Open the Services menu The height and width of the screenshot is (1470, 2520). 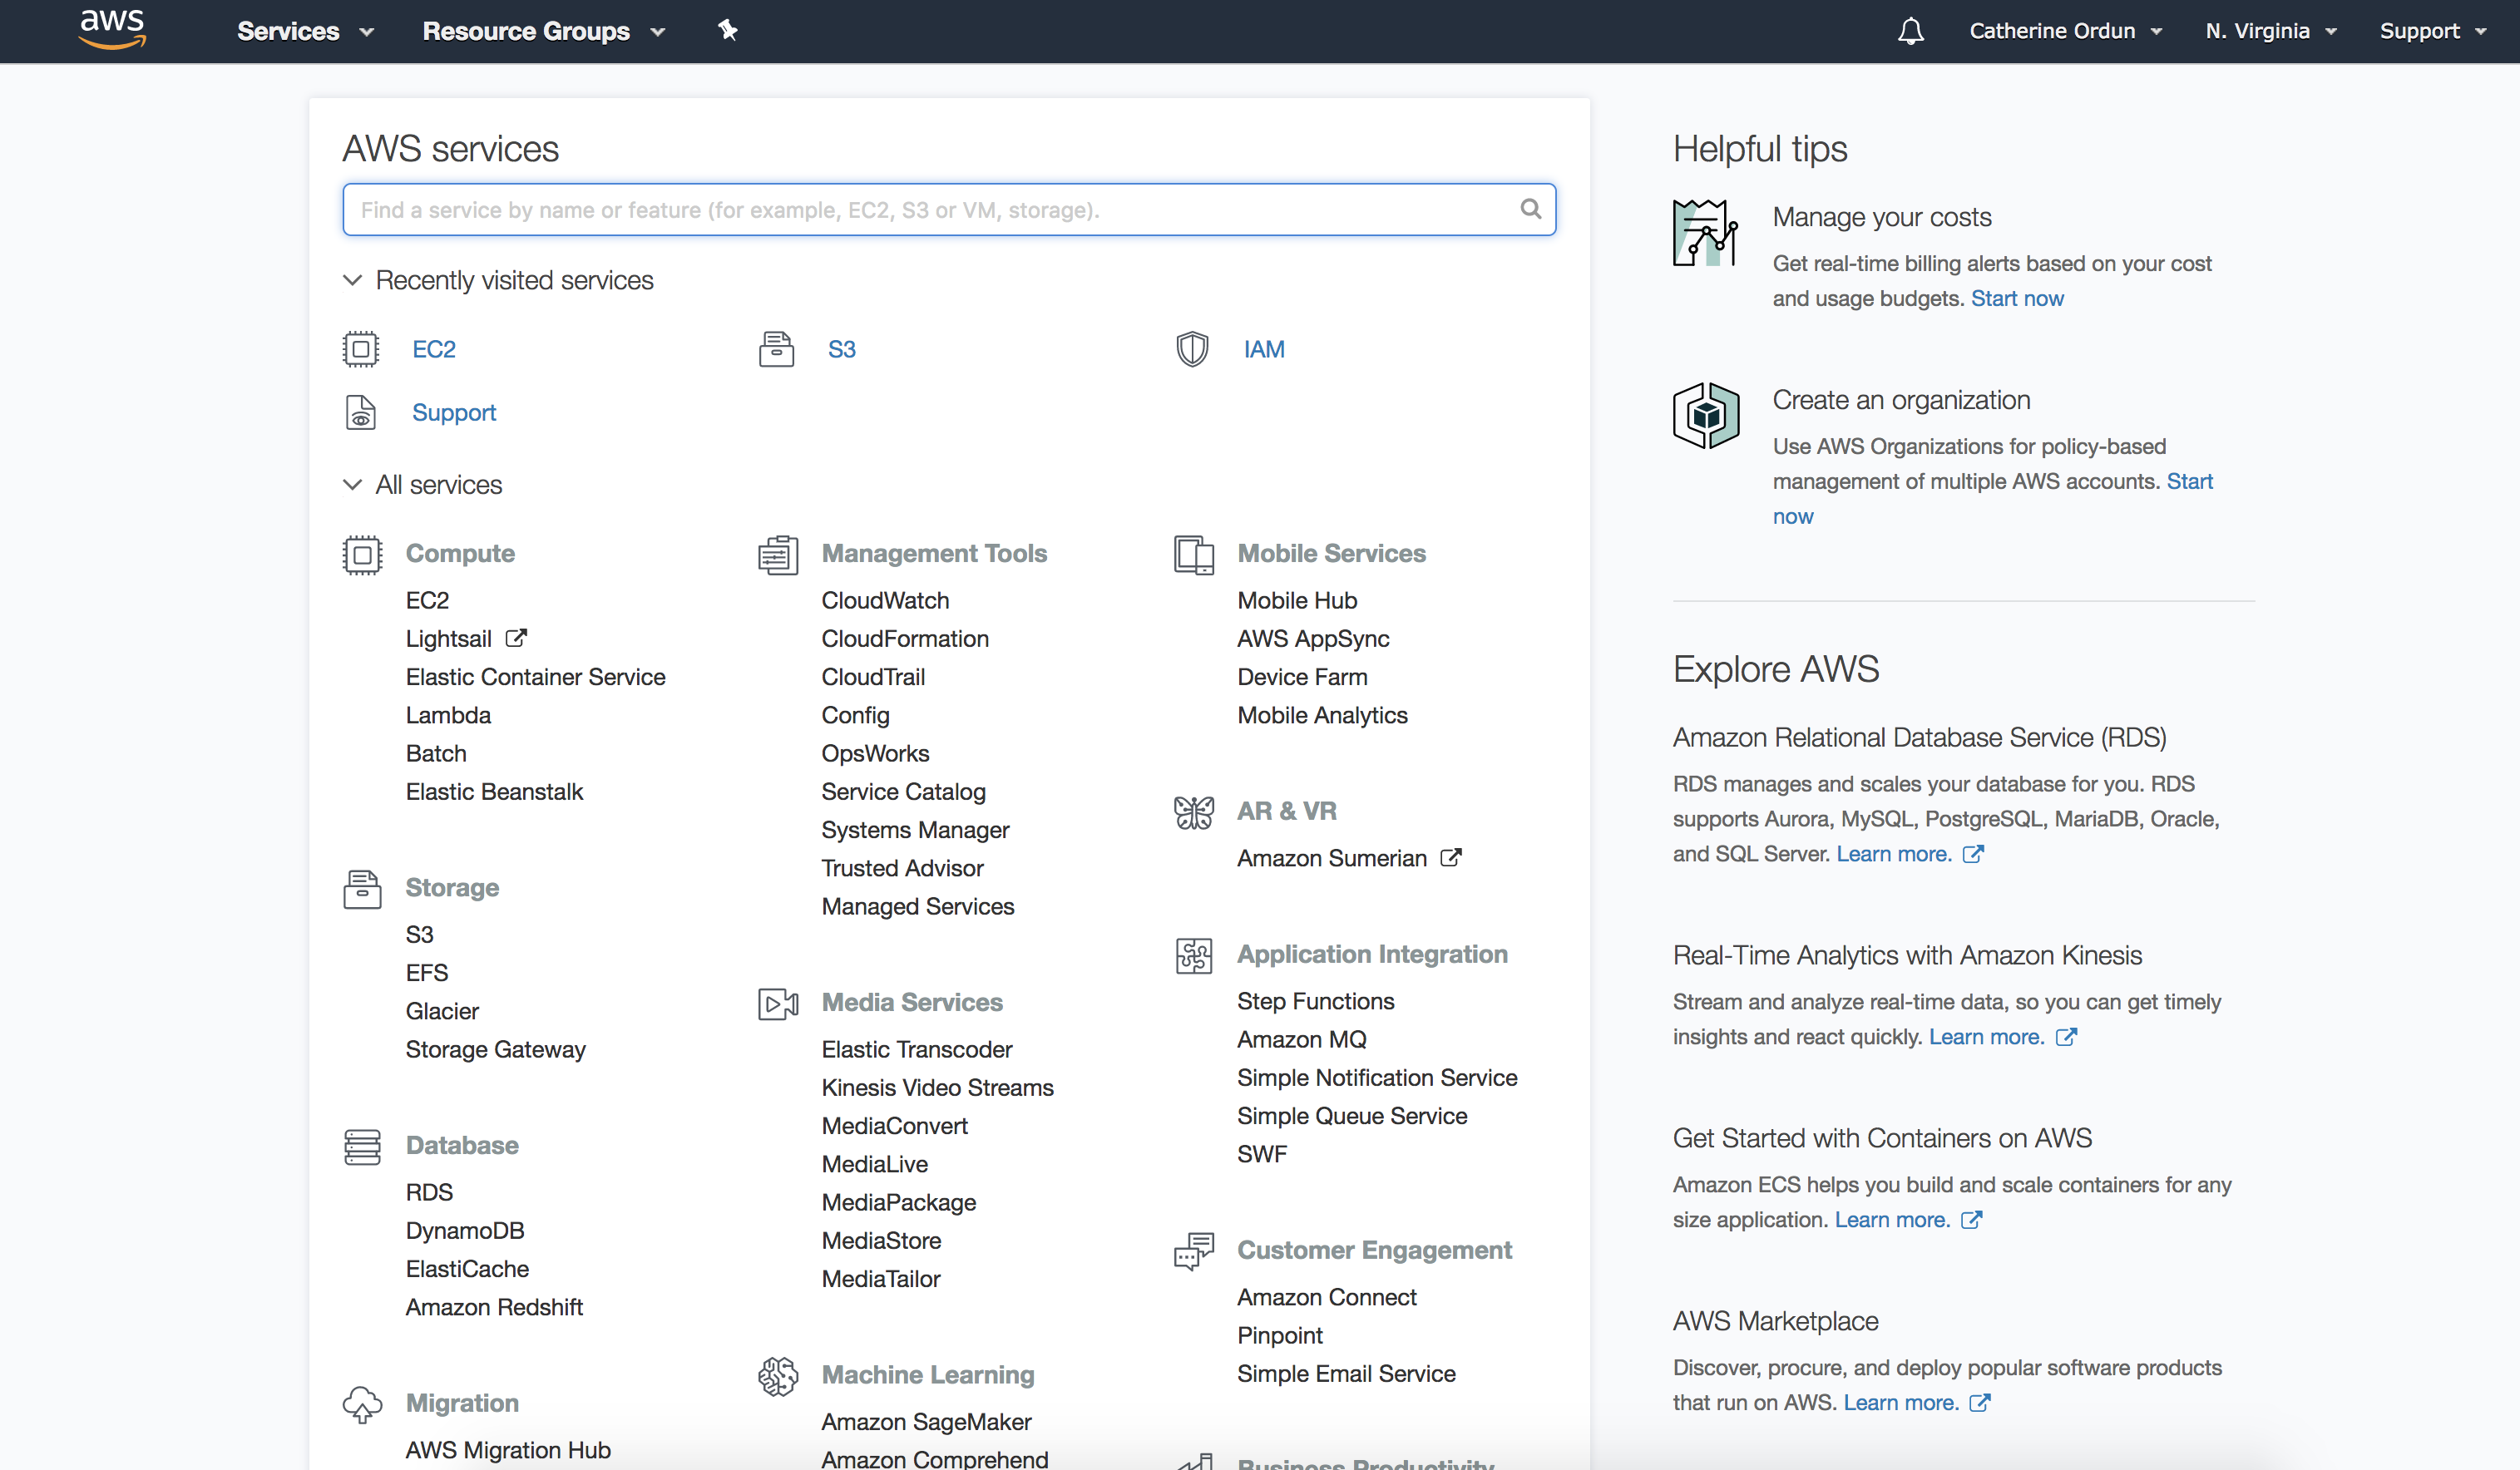coord(304,31)
